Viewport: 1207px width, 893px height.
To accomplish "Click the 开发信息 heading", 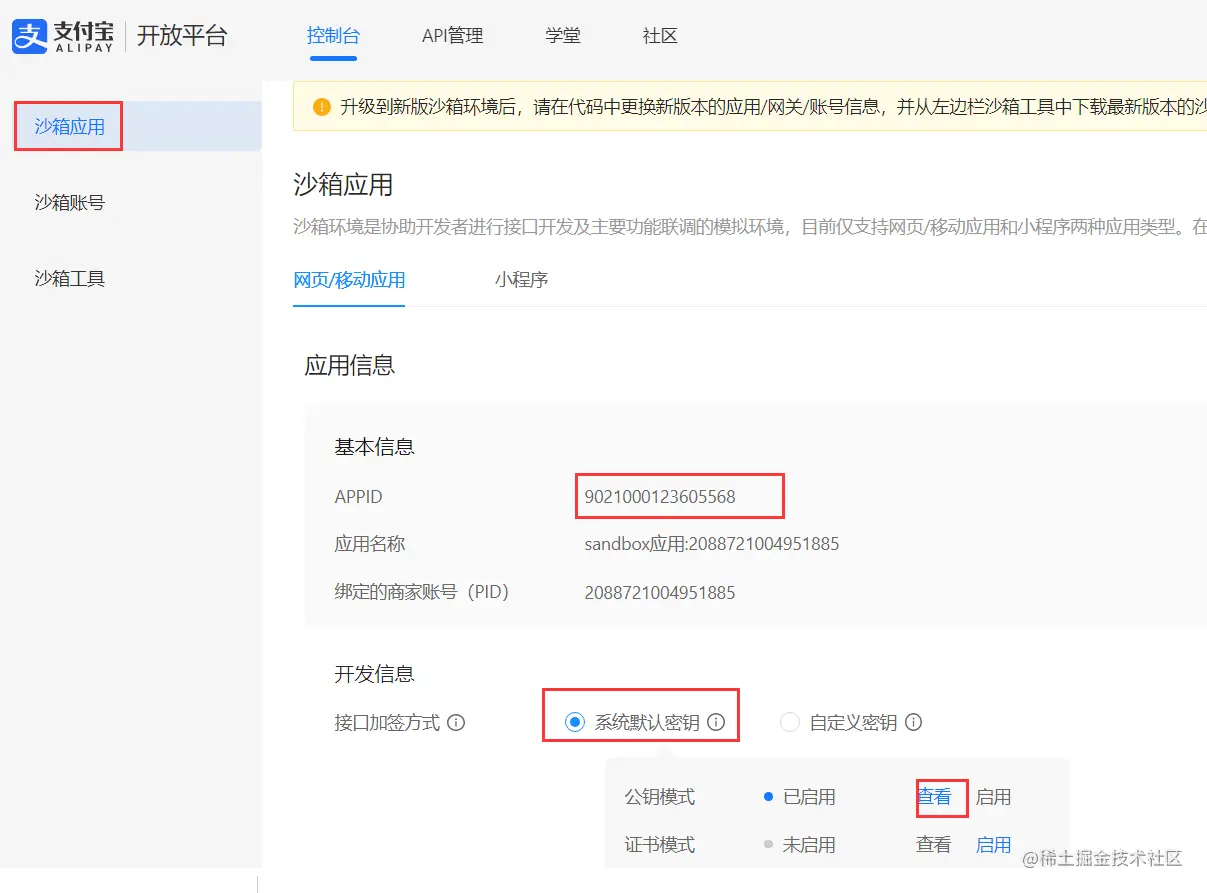I will pos(374,674).
